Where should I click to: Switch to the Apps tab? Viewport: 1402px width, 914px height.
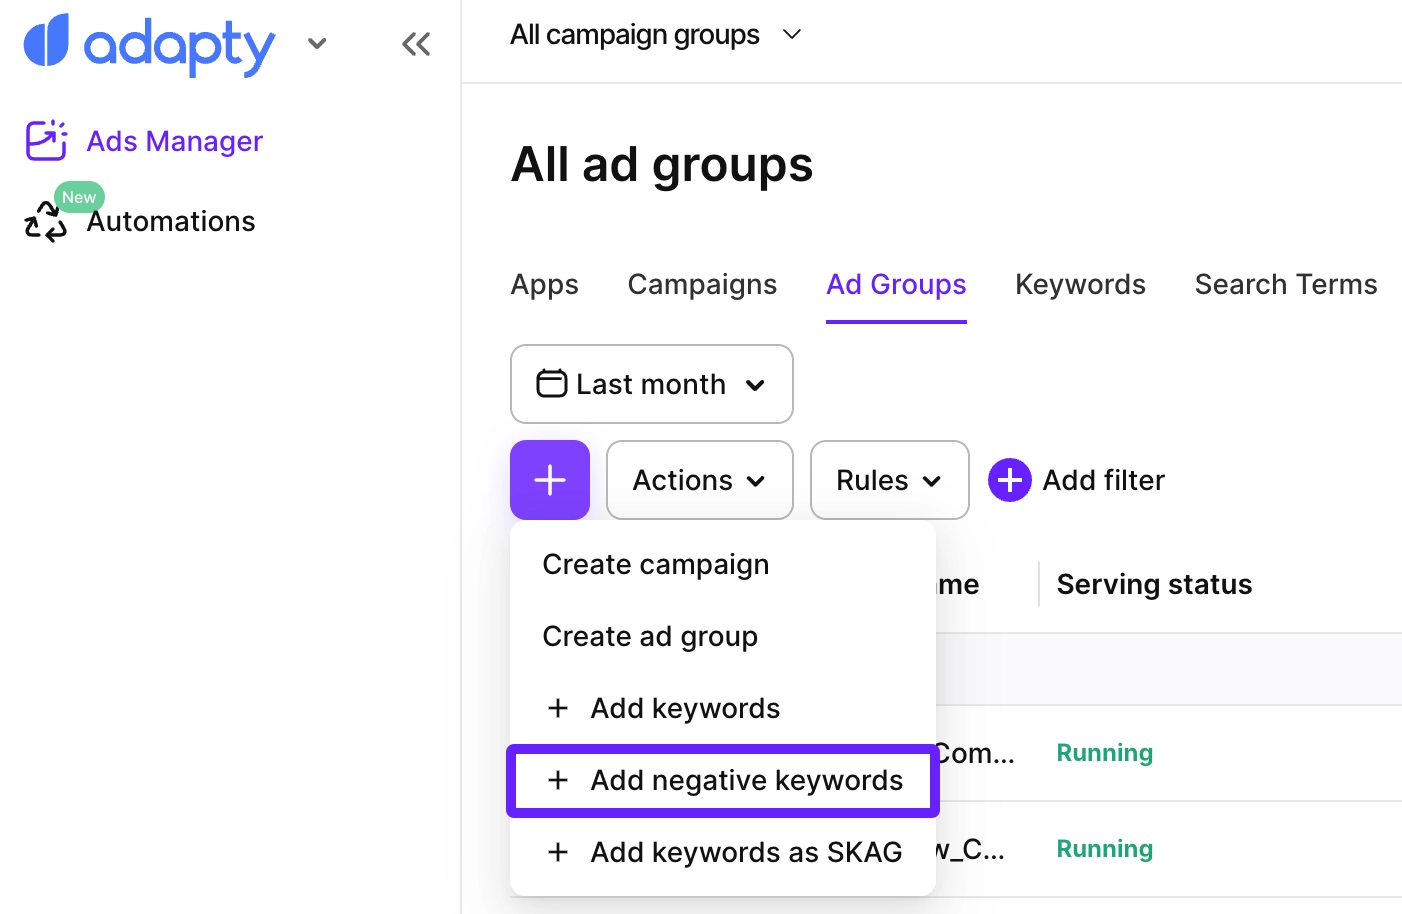tap(544, 284)
